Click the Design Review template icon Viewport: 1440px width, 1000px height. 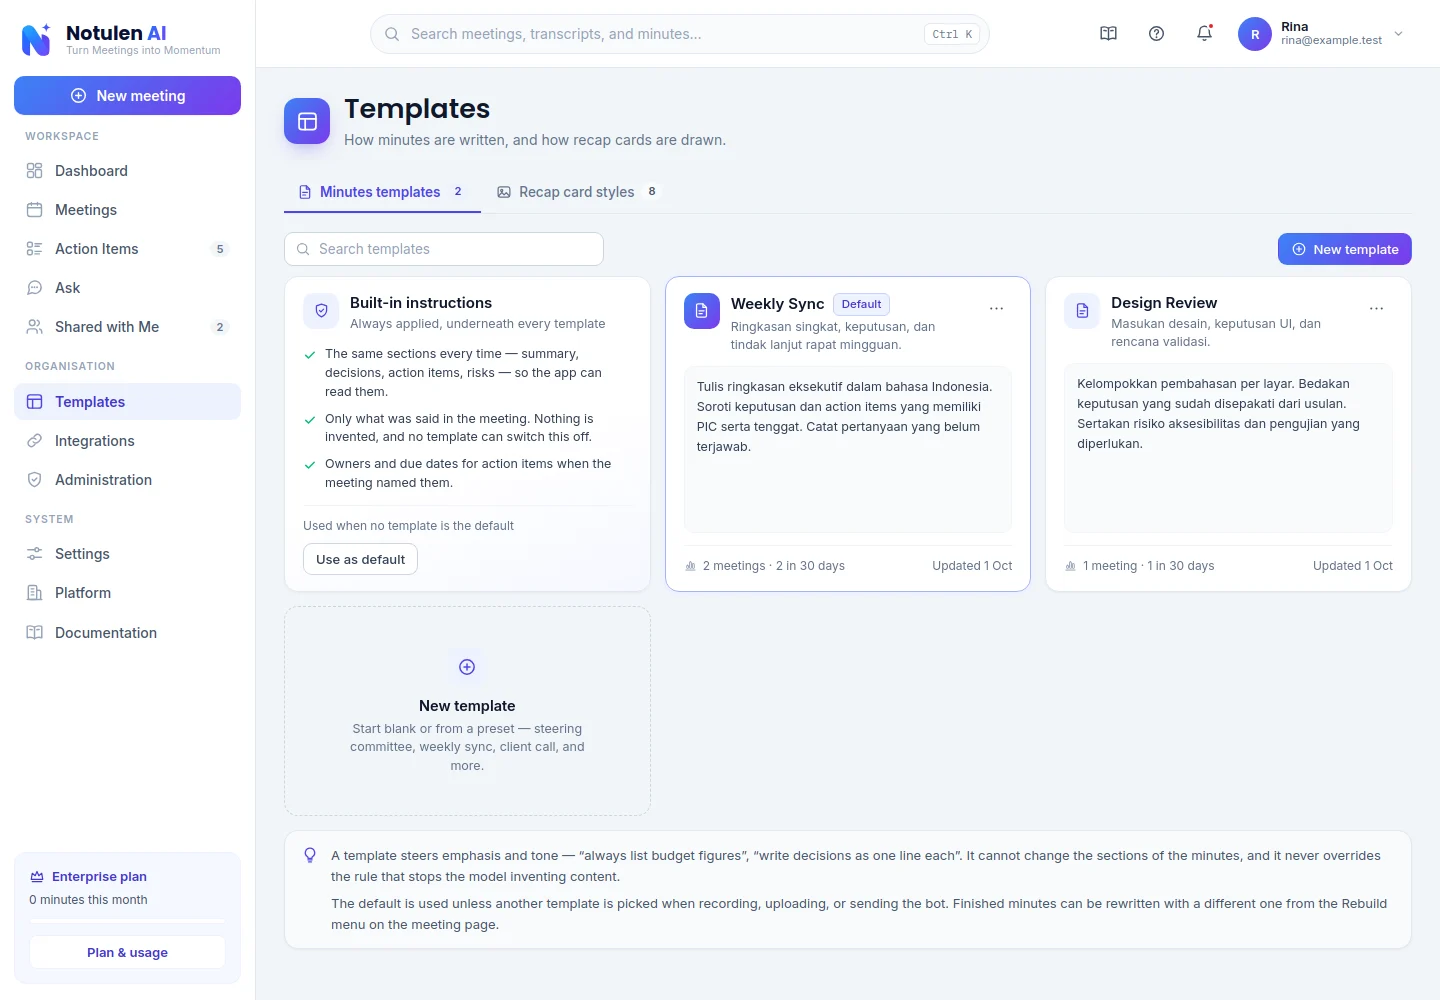[1082, 311]
